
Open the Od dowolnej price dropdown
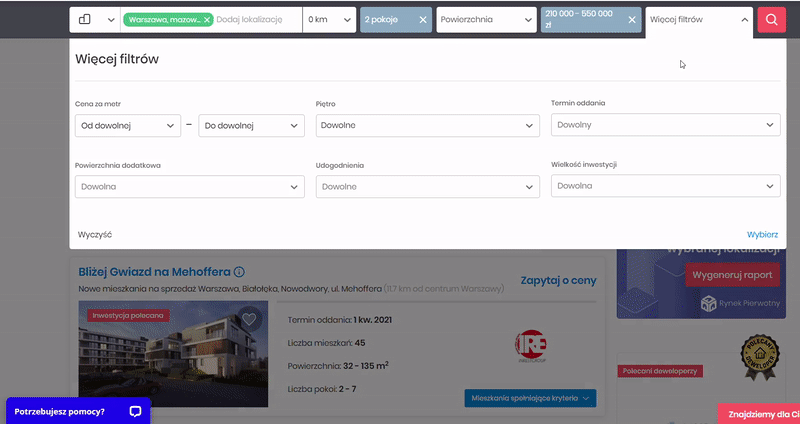[x=128, y=126]
